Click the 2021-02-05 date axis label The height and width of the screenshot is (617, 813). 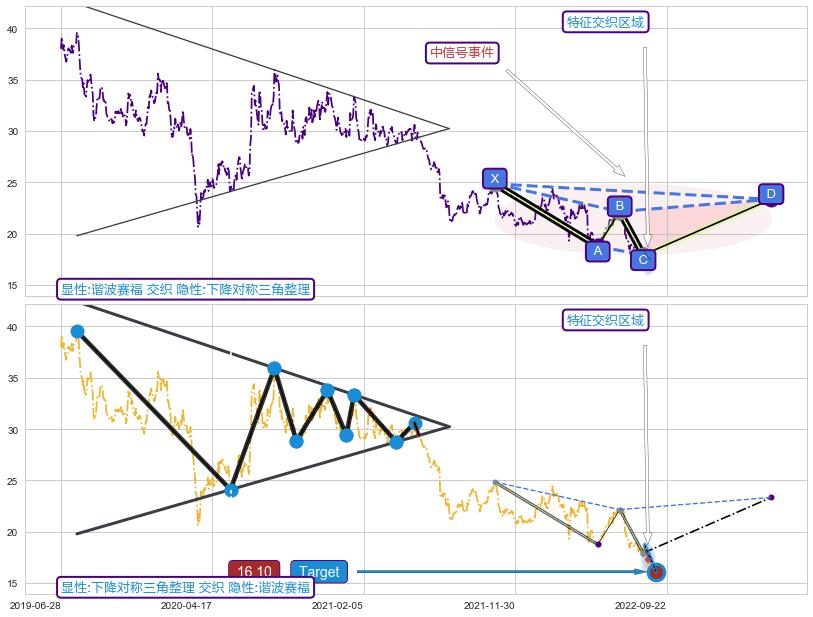pyautogui.click(x=337, y=605)
